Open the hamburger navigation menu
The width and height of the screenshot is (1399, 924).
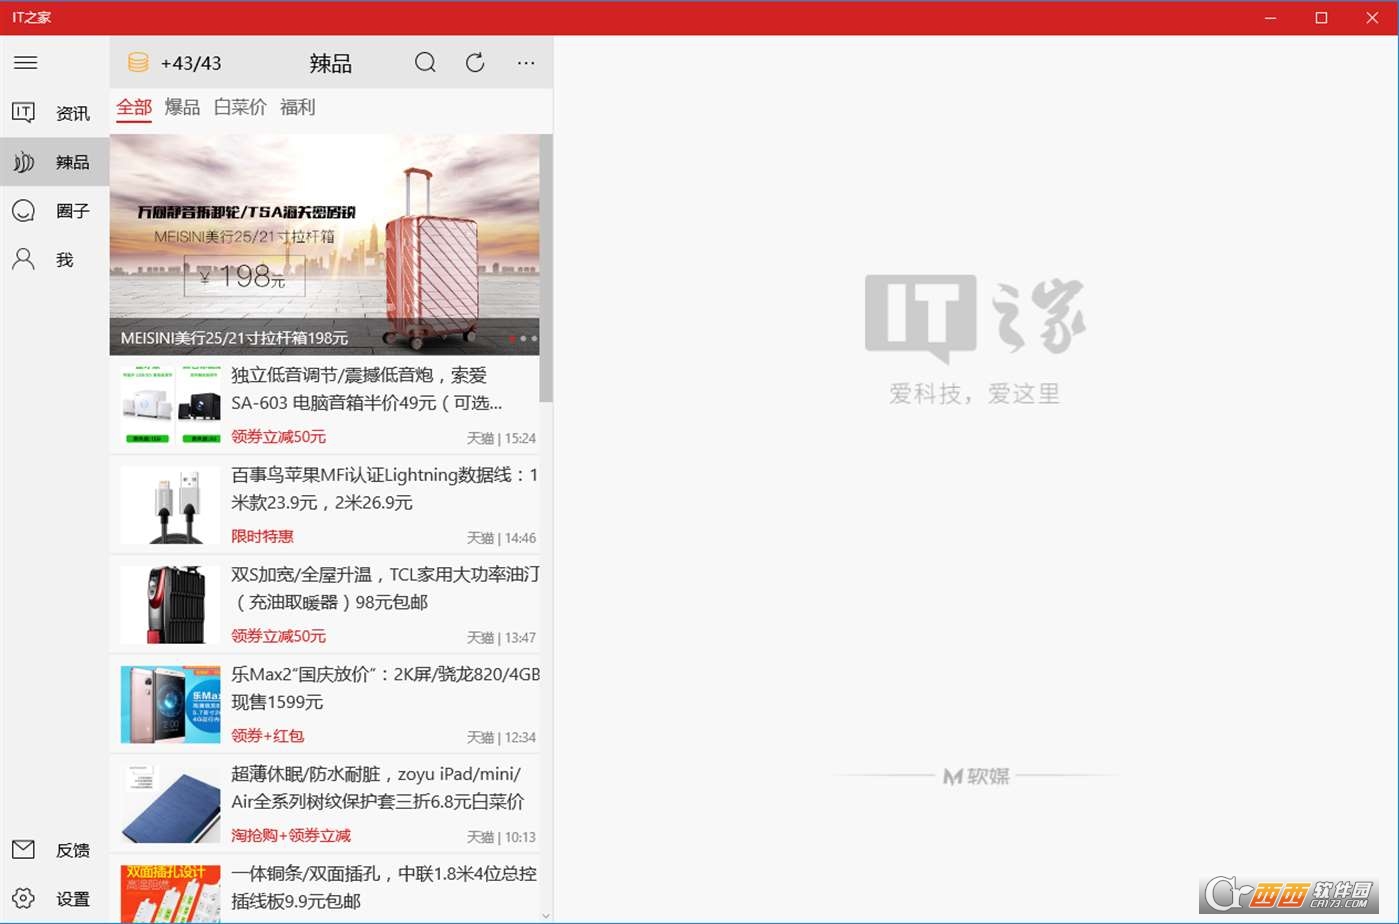coord(26,63)
